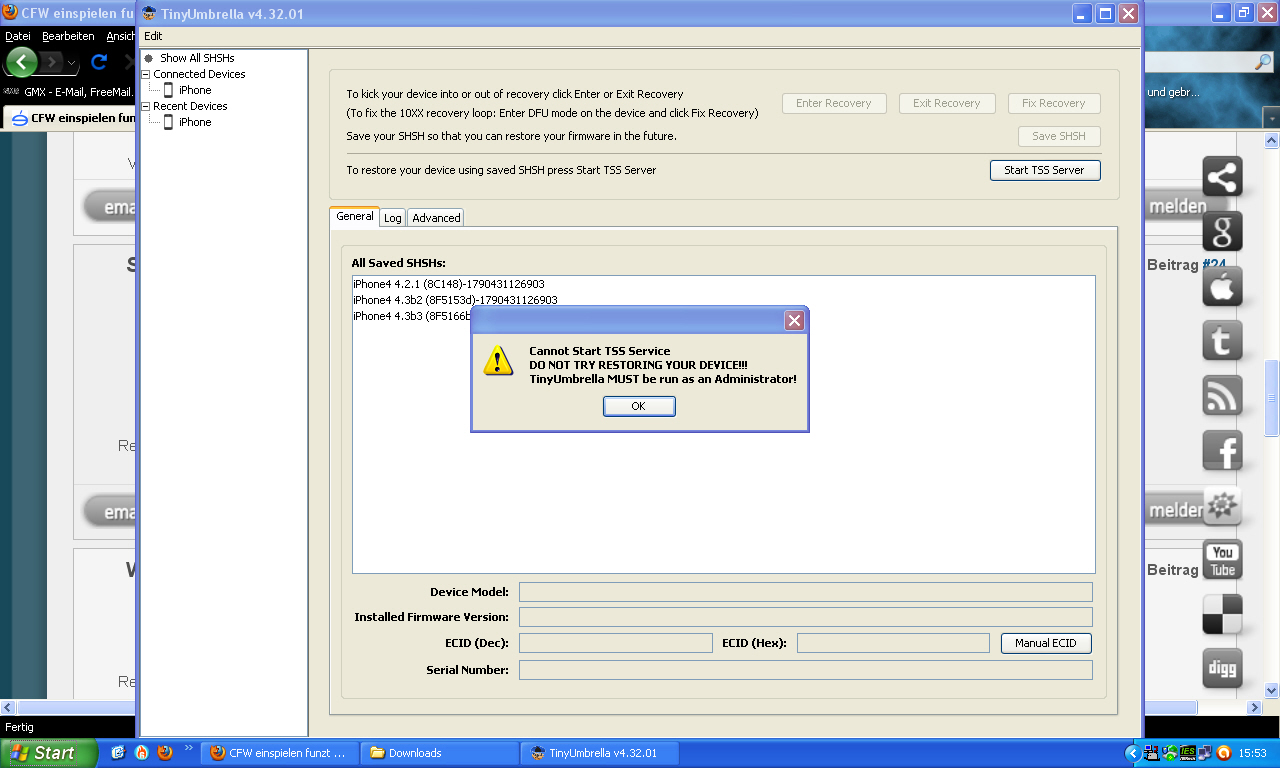Click the Facebook icon in sidebar
The height and width of the screenshot is (768, 1280).
coord(1222,451)
